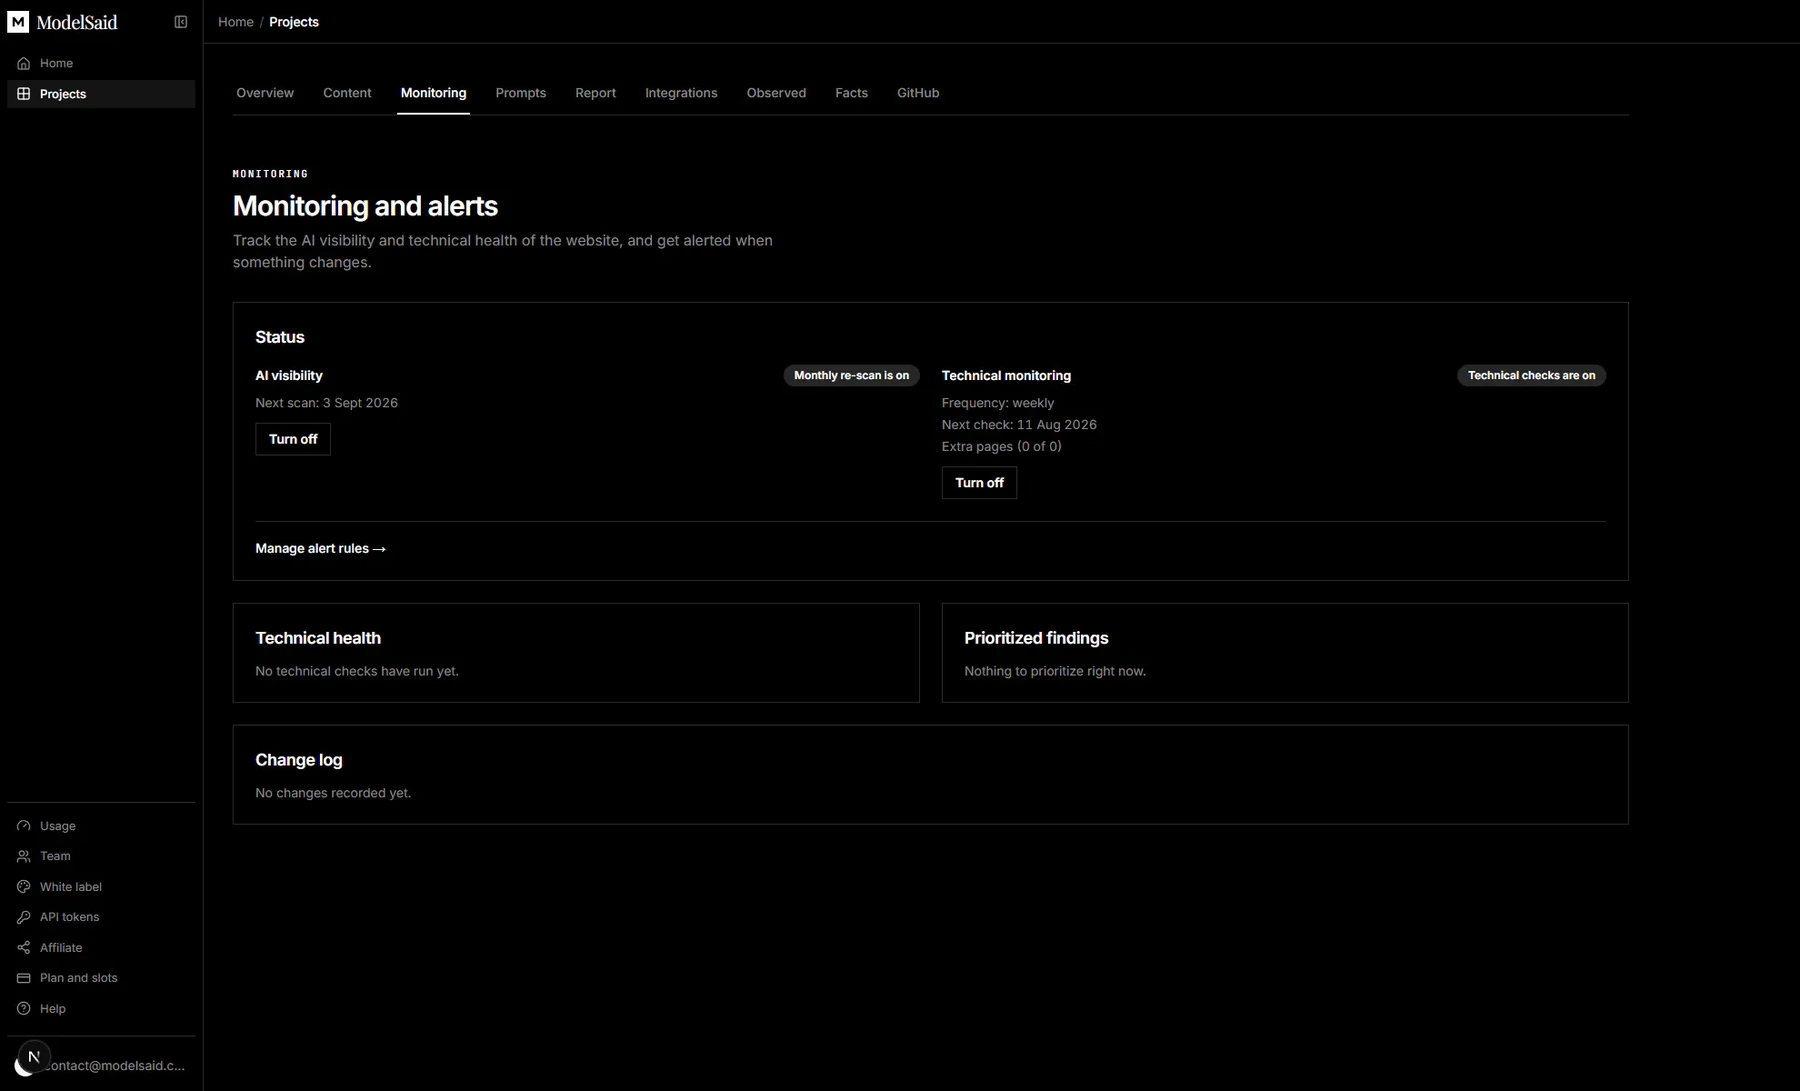
Task: Open the Affiliate share icon
Action: pyautogui.click(x=24, y=948)
